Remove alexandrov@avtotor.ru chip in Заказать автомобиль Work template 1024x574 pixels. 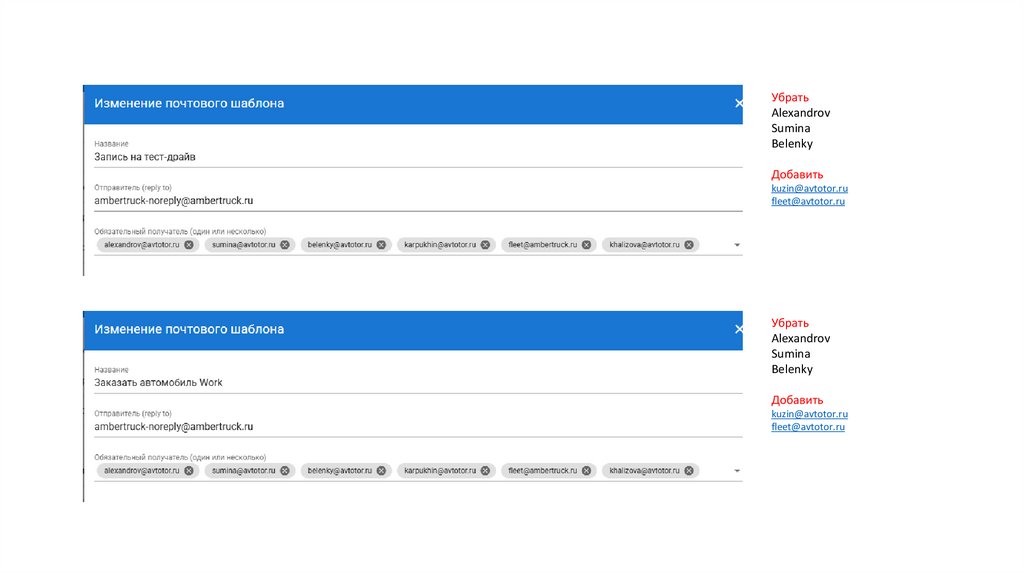tap(189, 471)
